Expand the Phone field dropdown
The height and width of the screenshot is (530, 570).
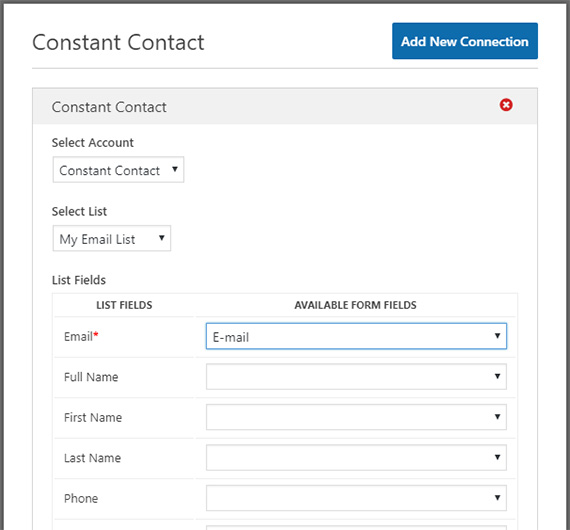(356, 498)
